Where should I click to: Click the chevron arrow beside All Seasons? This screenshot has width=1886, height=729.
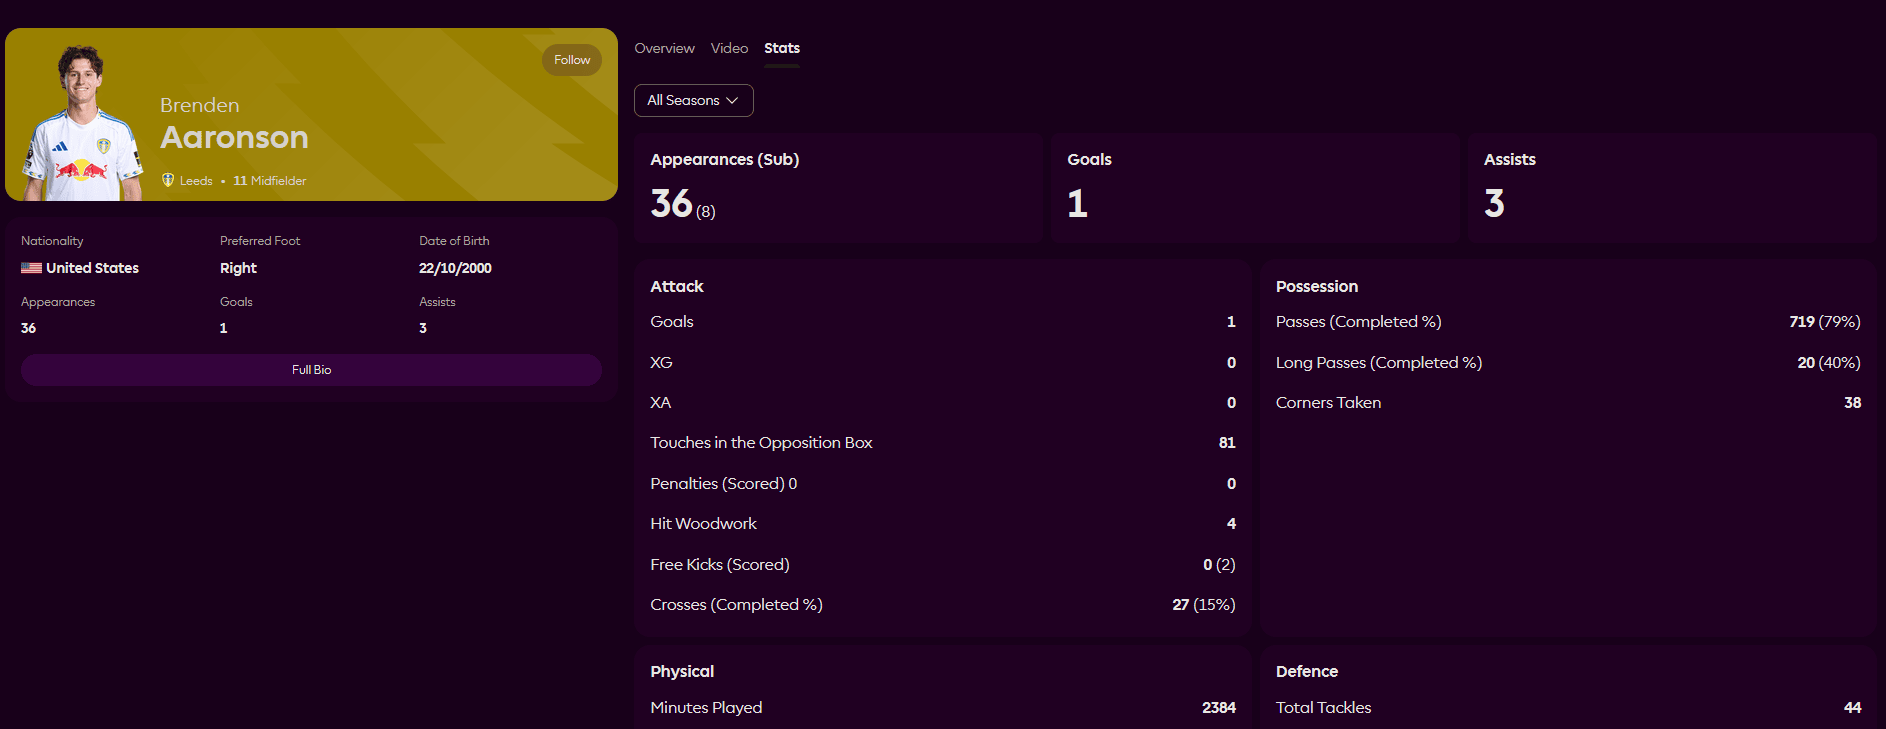(732, 101)
